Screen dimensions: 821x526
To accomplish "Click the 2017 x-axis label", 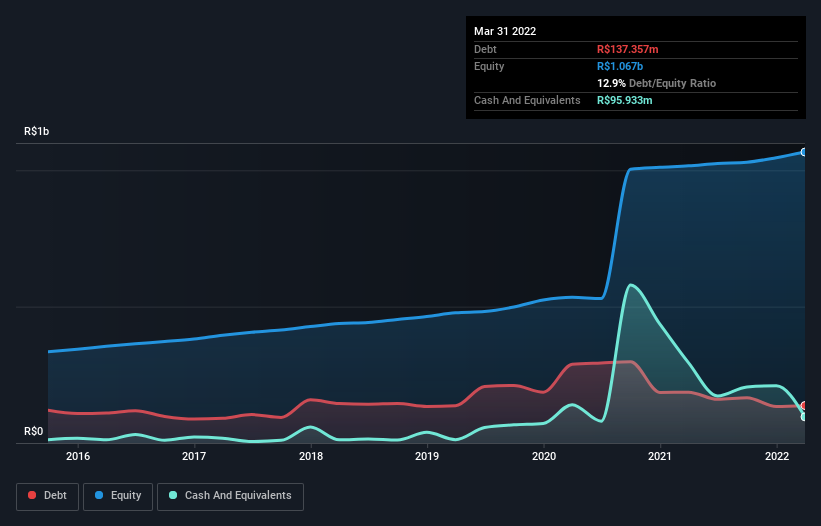I will tap(194, 456).
